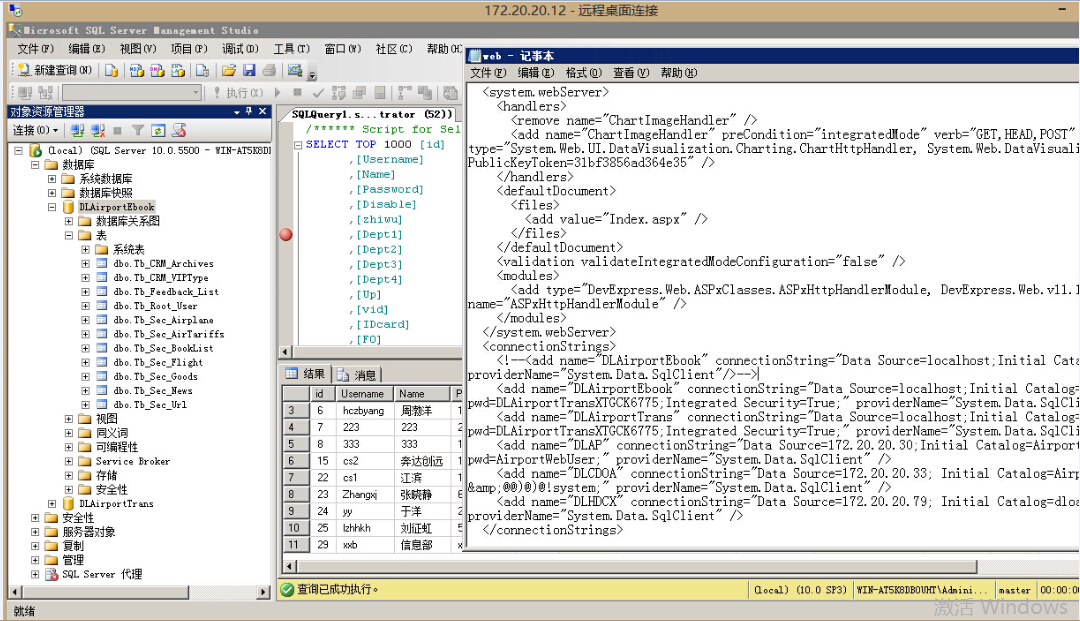Click the Parse checkmark icon
1080x621 pixels.
[x=318, y=92]
